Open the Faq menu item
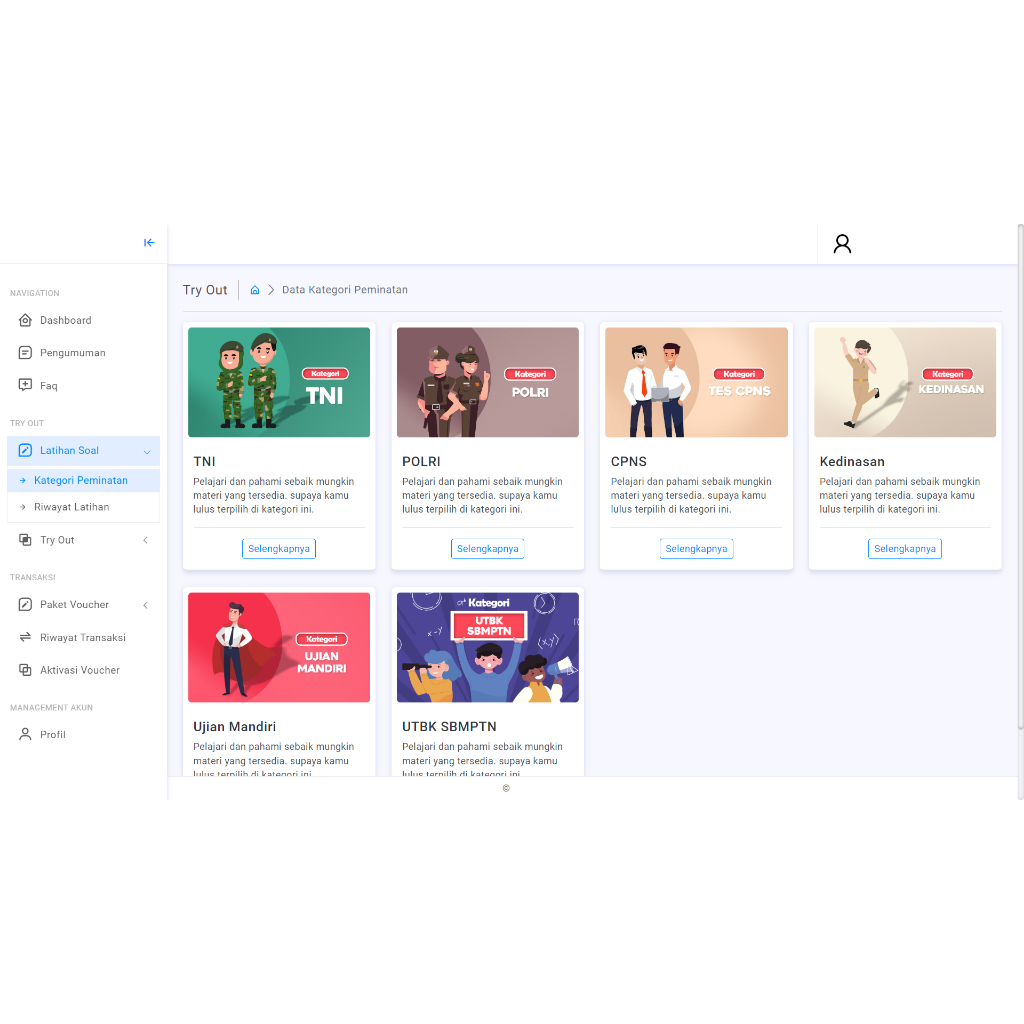 pyautogui.click(x=84, y=385)
